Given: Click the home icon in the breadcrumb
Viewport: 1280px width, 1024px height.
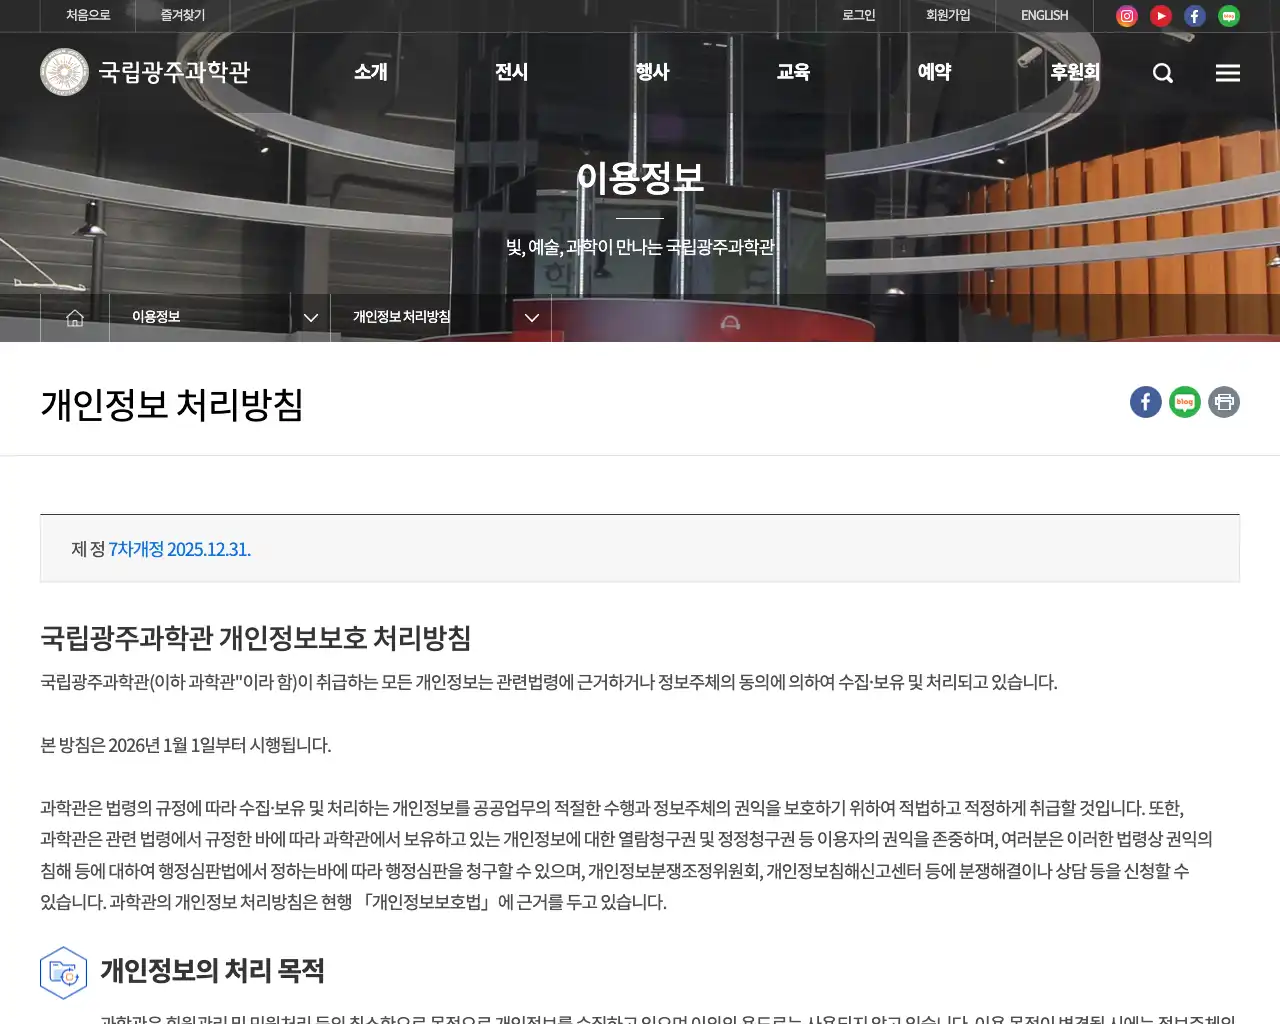Looking at the screenshot, I should 74,317.
